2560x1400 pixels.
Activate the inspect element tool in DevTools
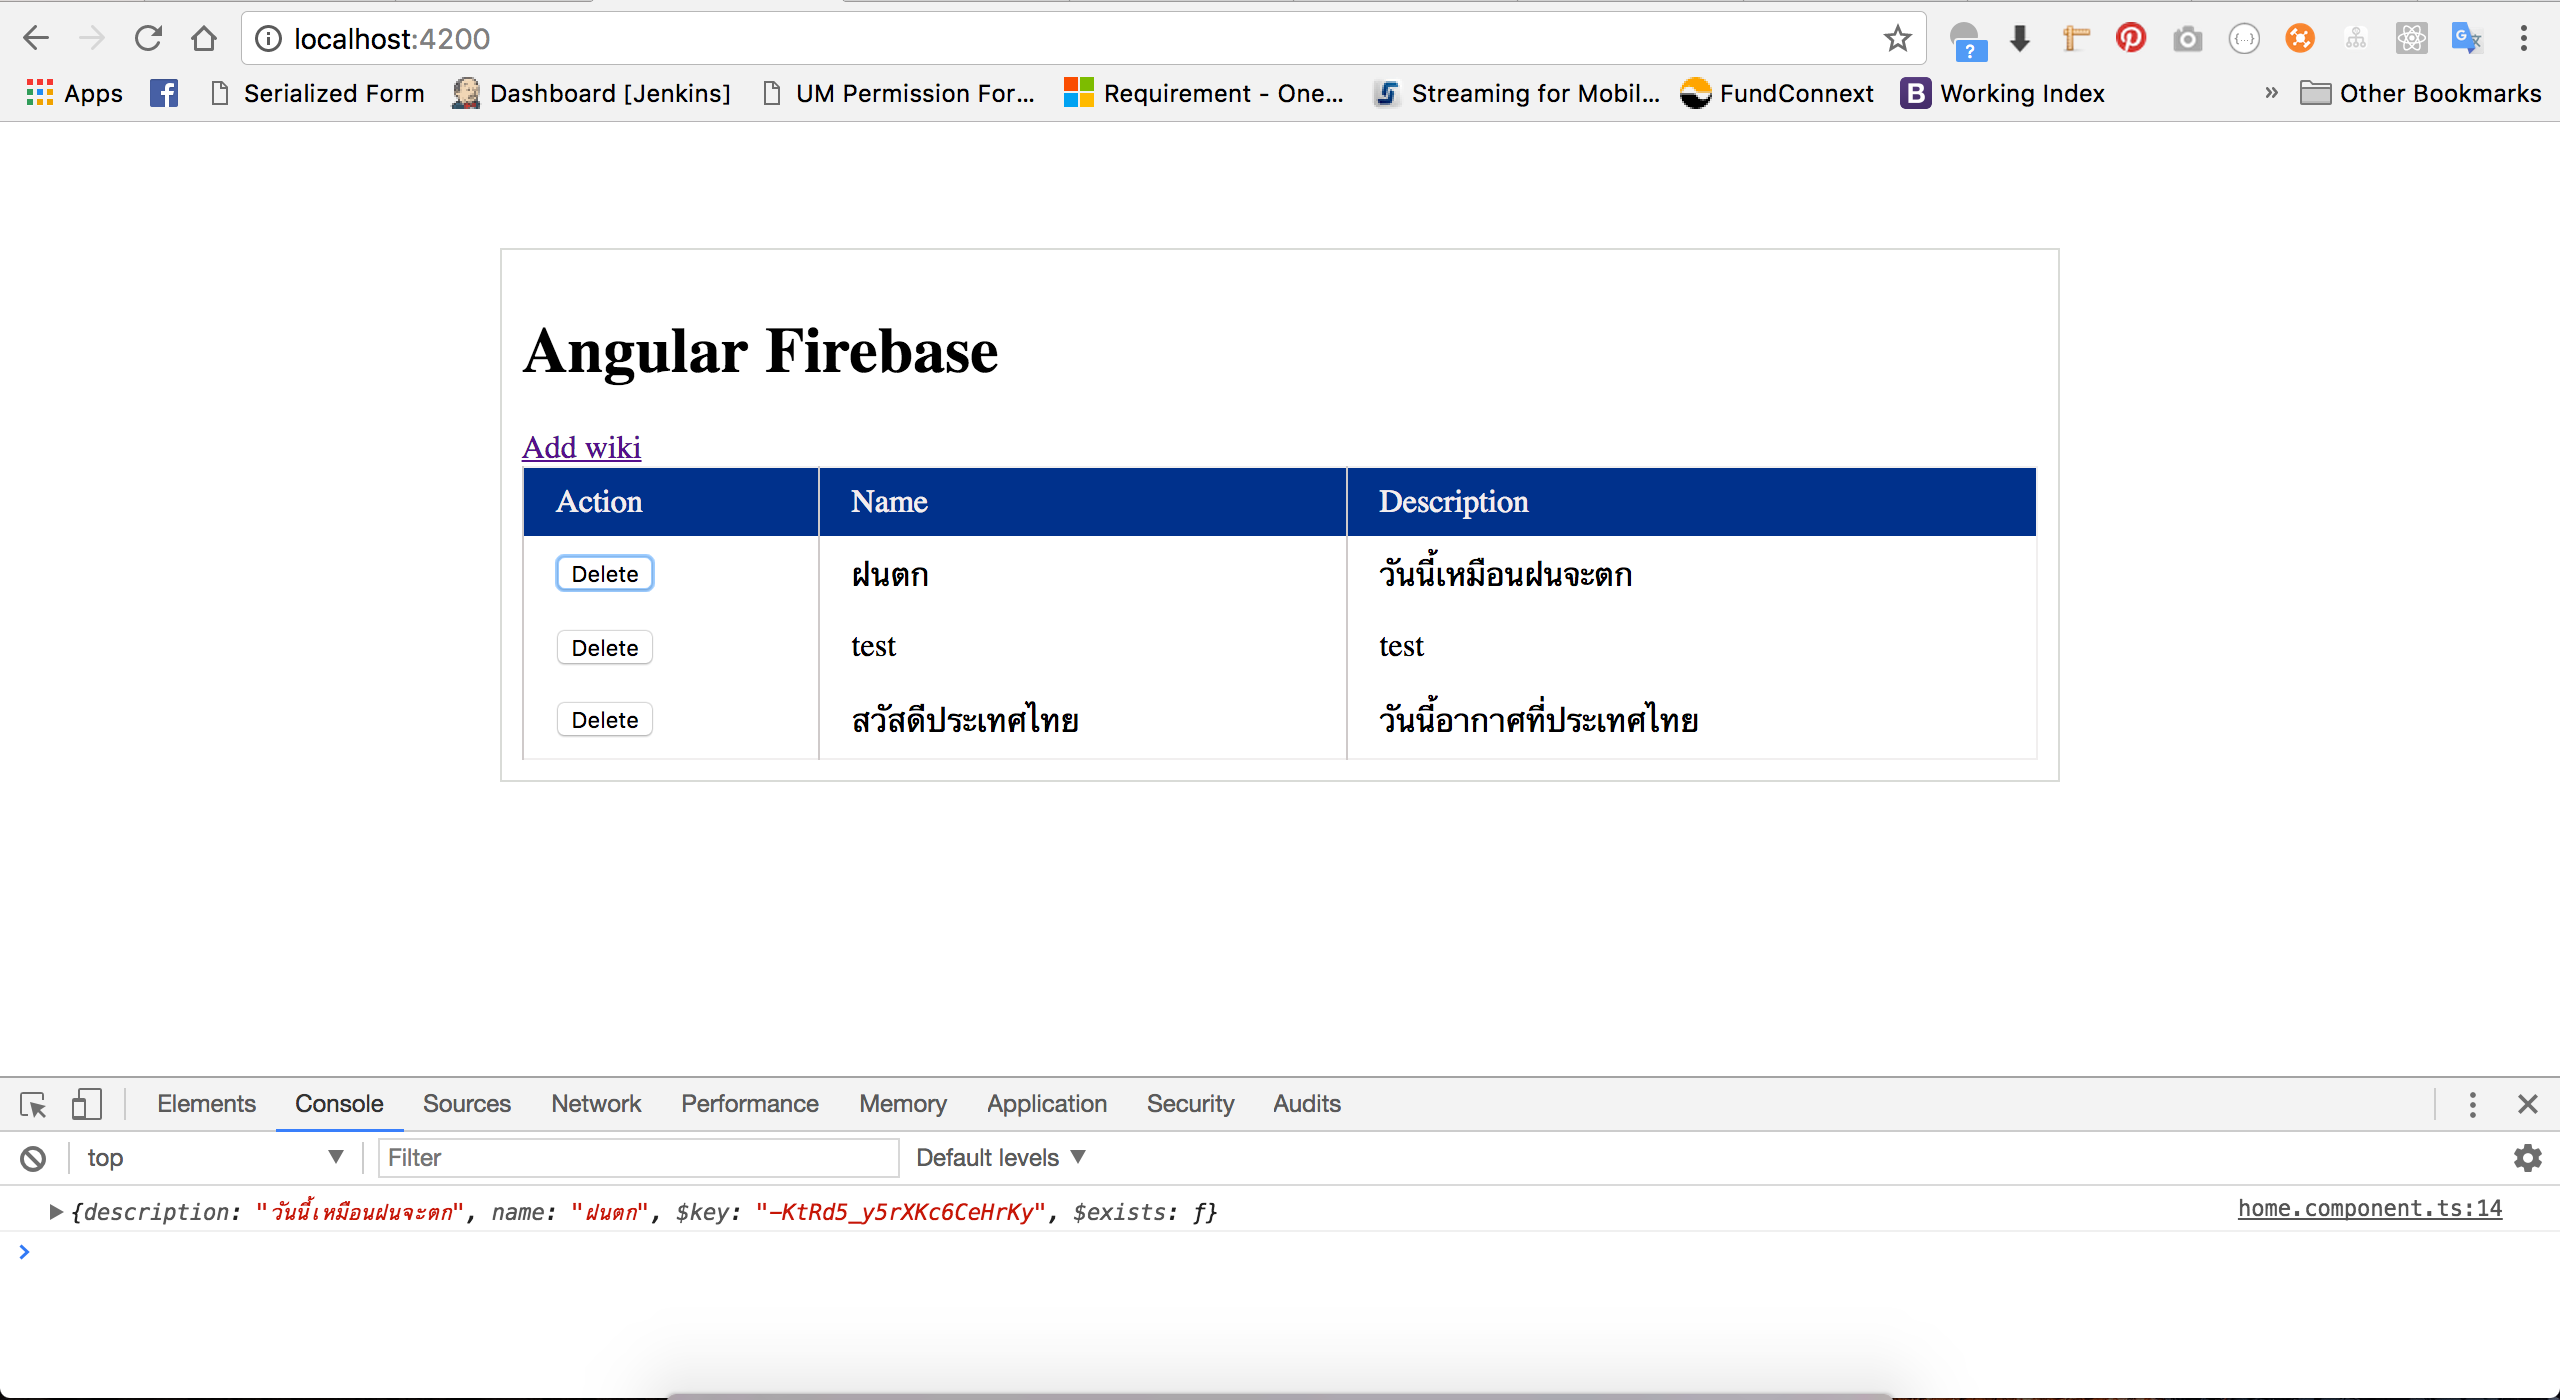pos(31,1104)
